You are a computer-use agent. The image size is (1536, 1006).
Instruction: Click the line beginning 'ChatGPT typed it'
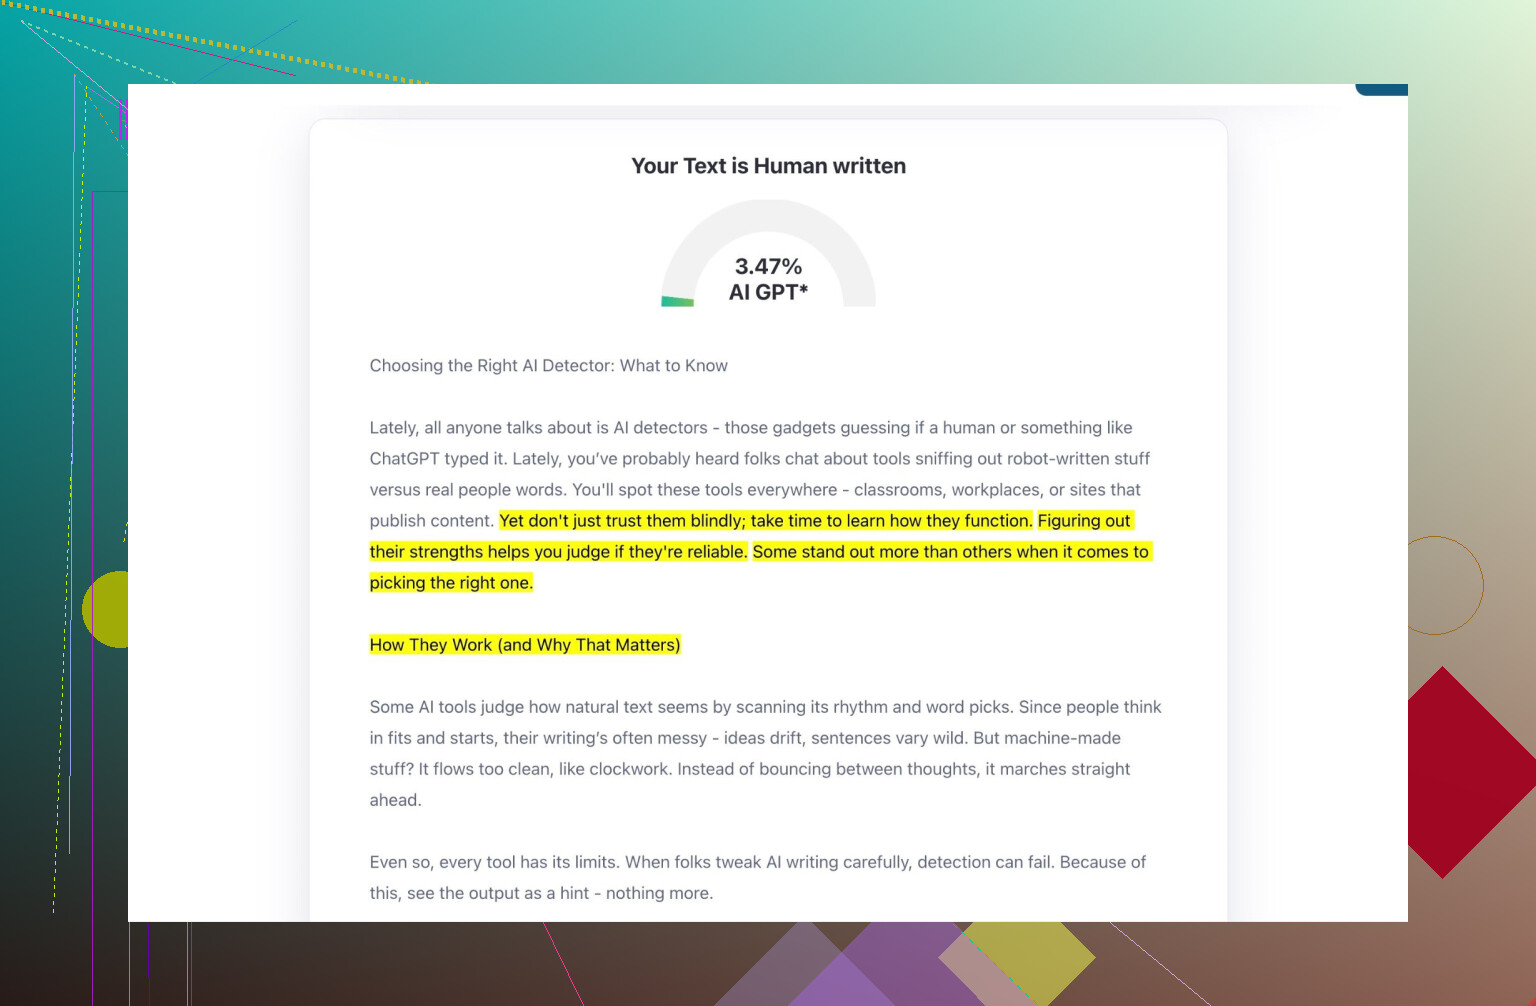pos(759,459)
